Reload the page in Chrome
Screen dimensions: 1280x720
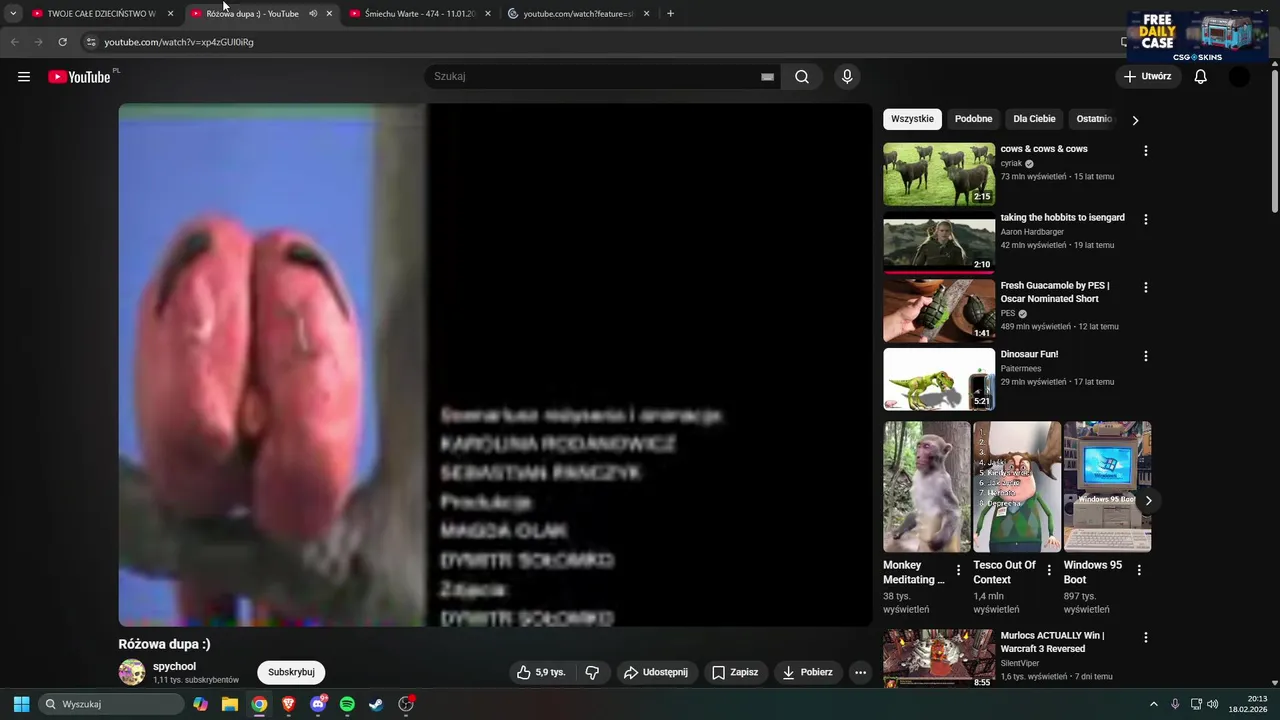[x=62, y=42]
